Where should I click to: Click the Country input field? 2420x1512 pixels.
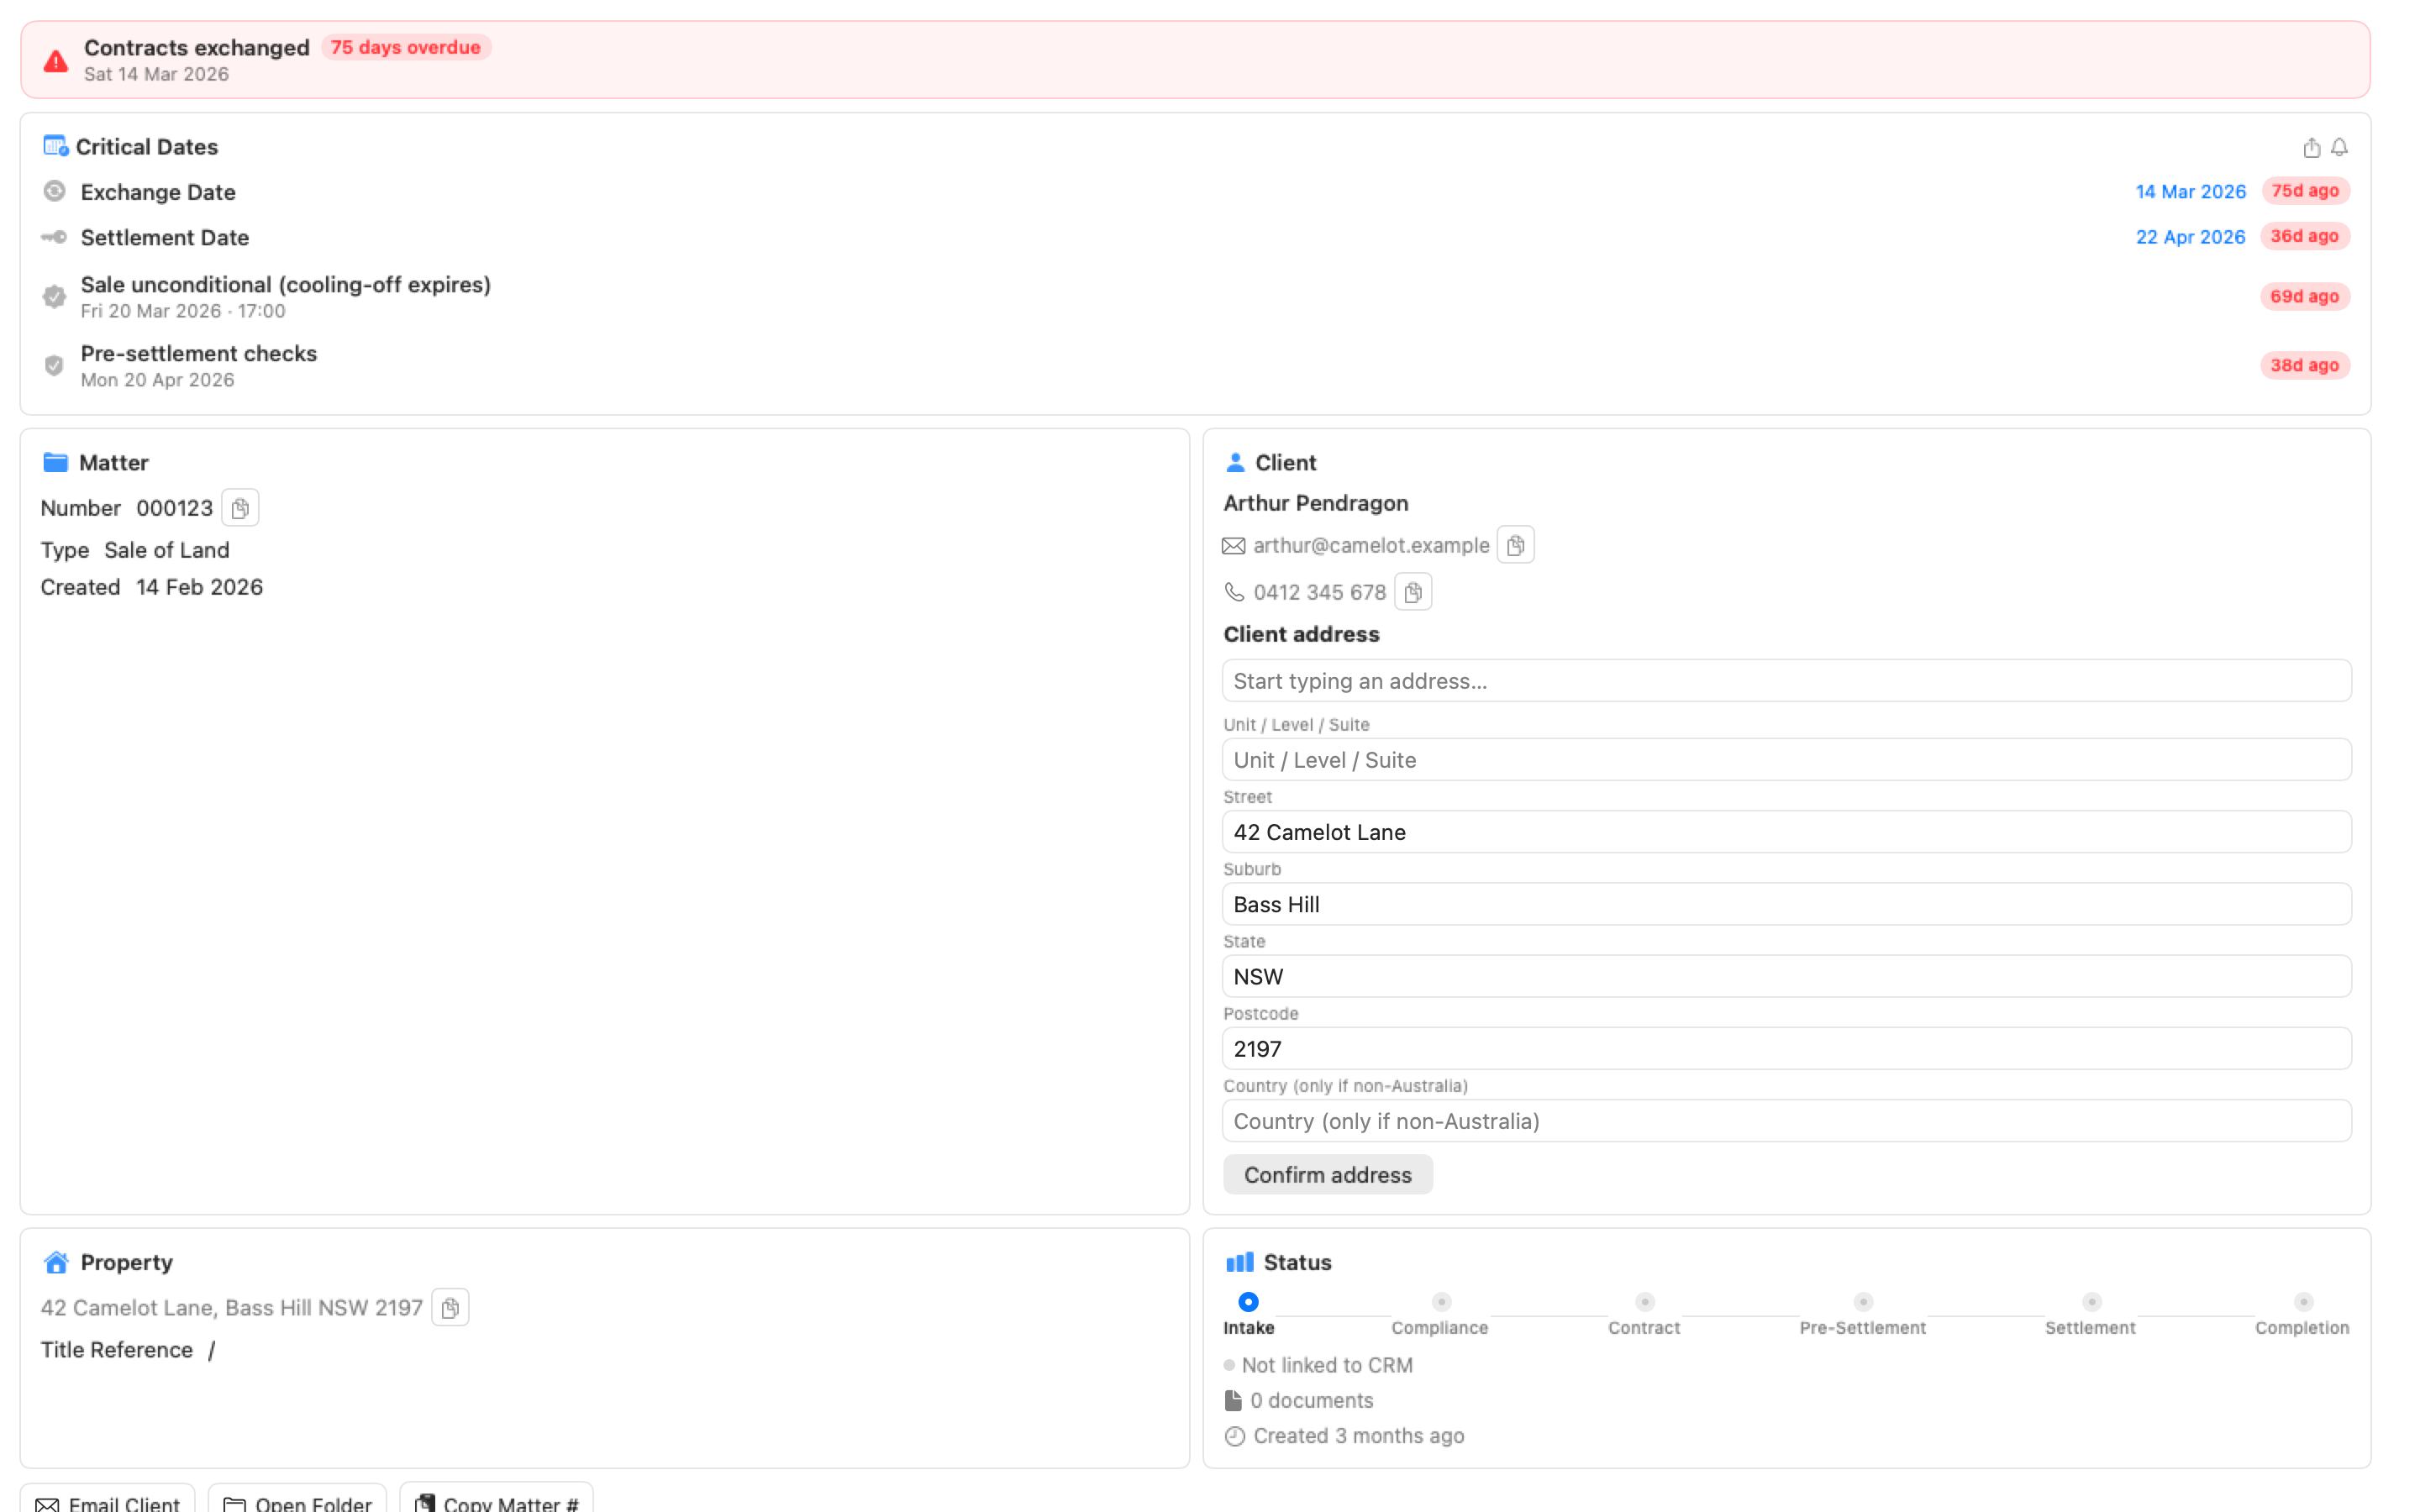click(x=1786, y=1121)
